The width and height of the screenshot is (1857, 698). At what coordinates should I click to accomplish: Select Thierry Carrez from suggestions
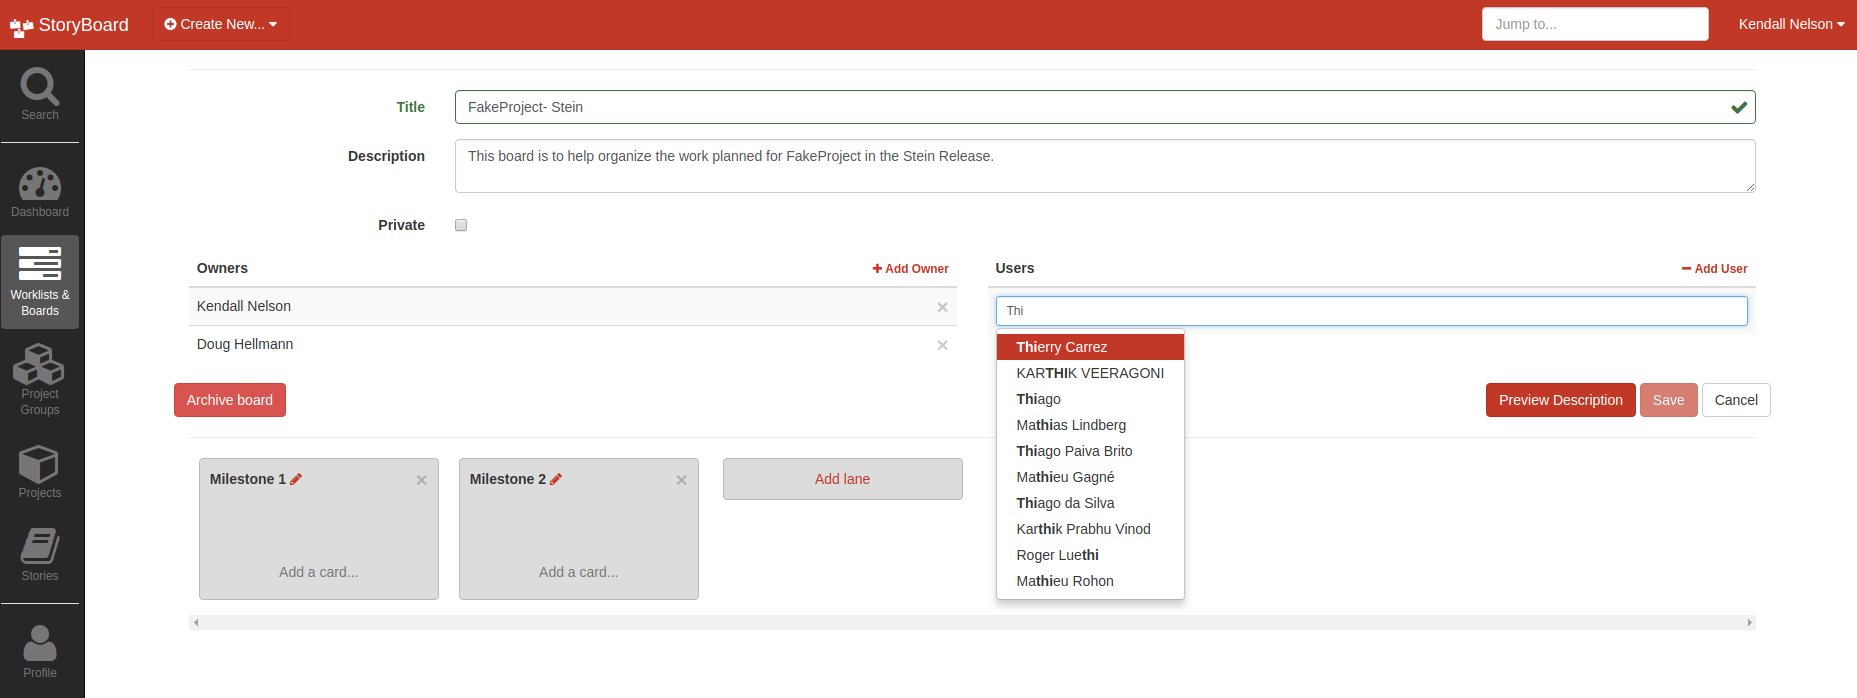click(x=1061, y=347)
